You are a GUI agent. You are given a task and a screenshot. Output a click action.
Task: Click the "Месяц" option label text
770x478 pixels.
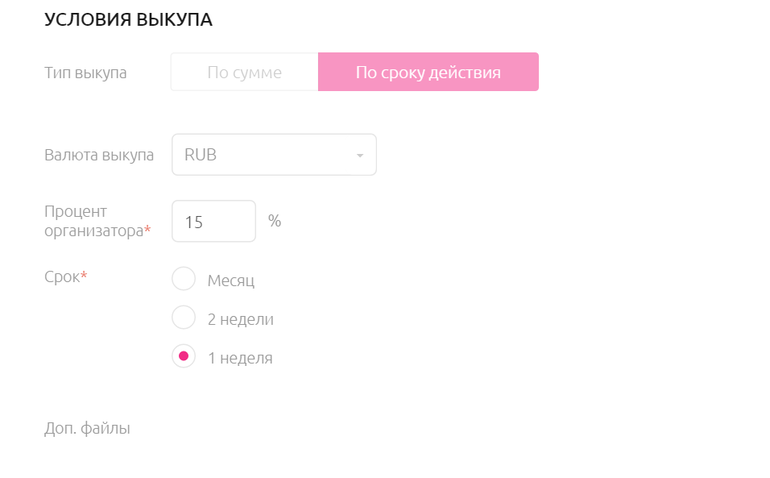(231, 280)
